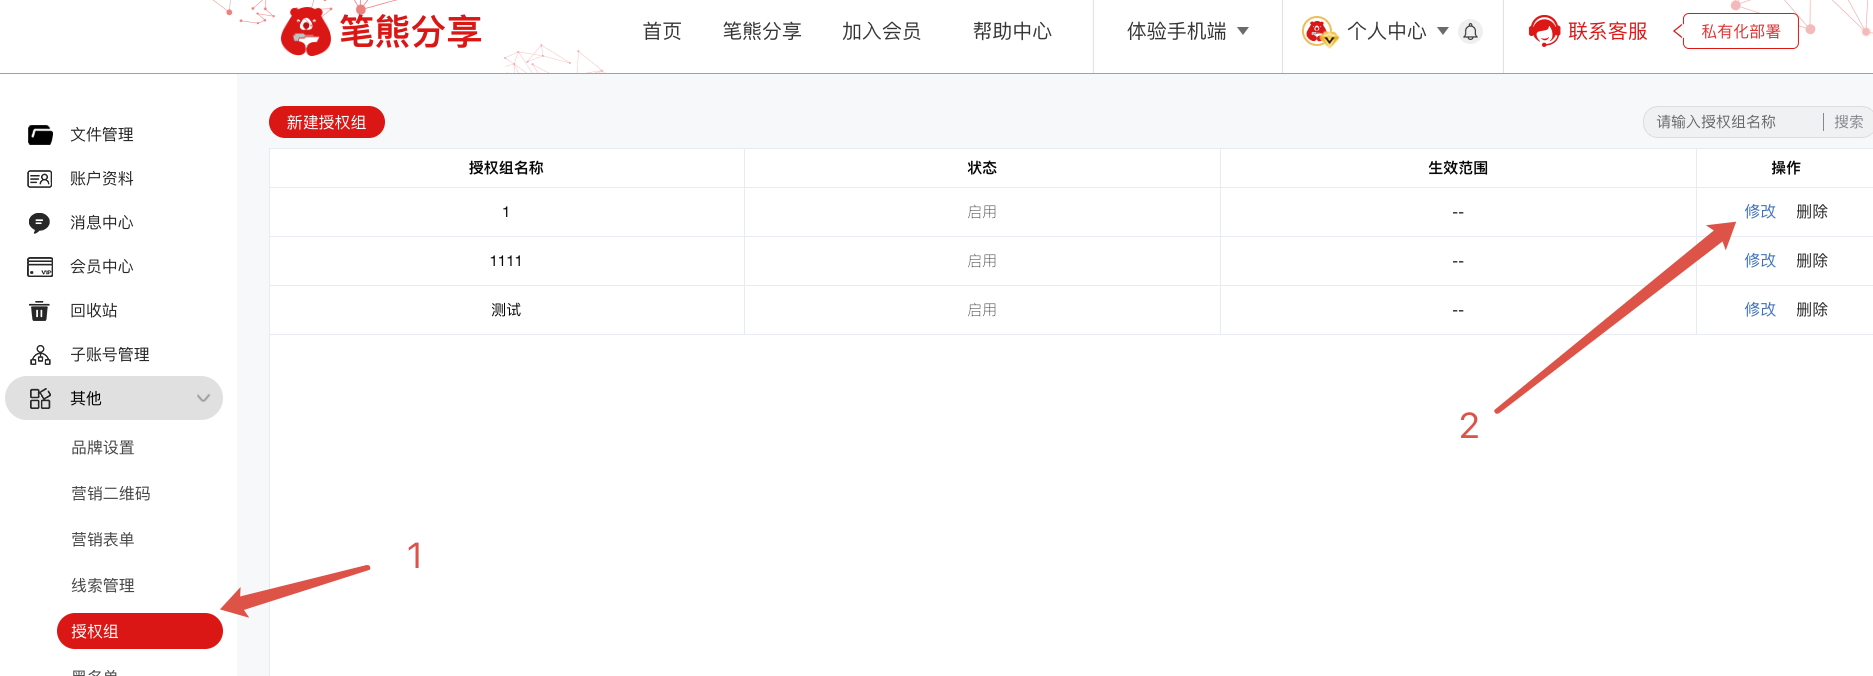Click the 会员中心 VIP card icon
This screenshot has height=676, width=1873.
(40, 267)
